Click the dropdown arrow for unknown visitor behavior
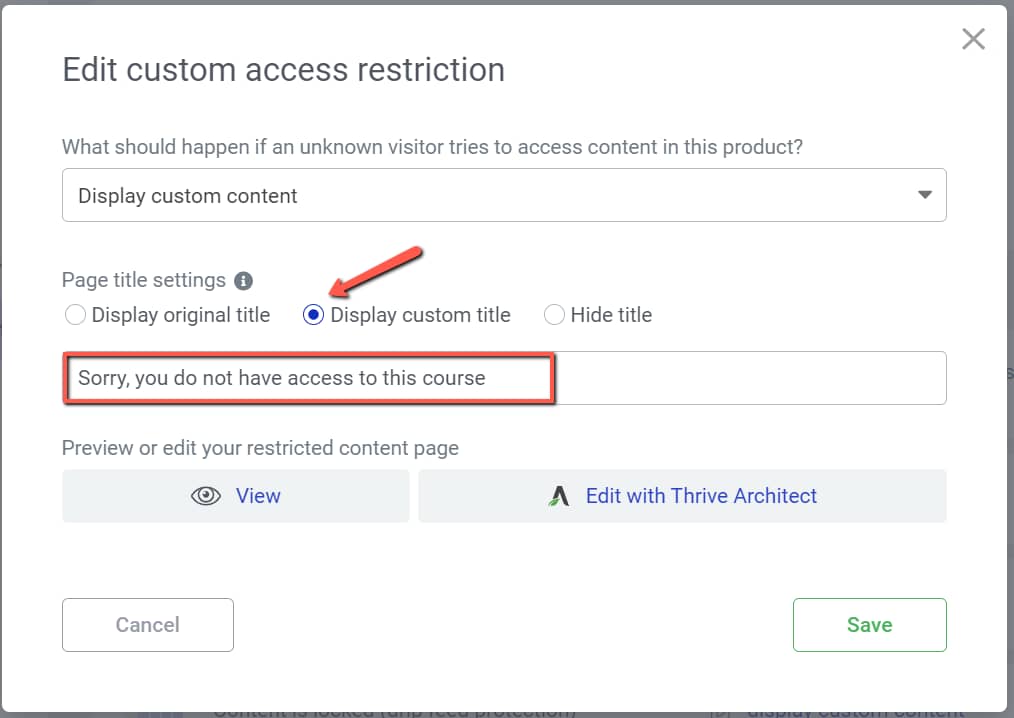 (925, 195)
